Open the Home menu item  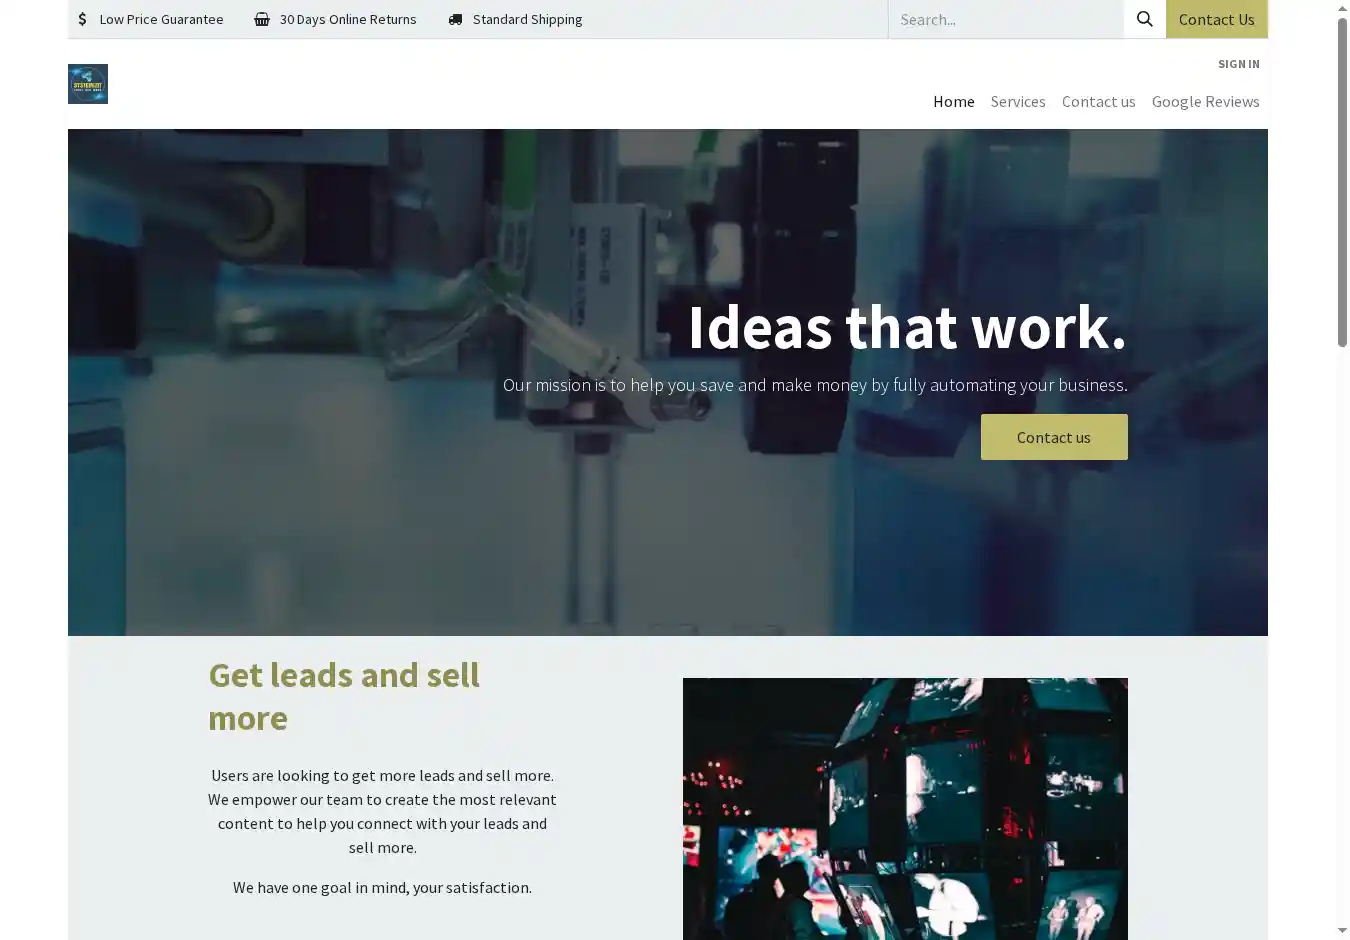pyautogui.click(x=953, y=101)
